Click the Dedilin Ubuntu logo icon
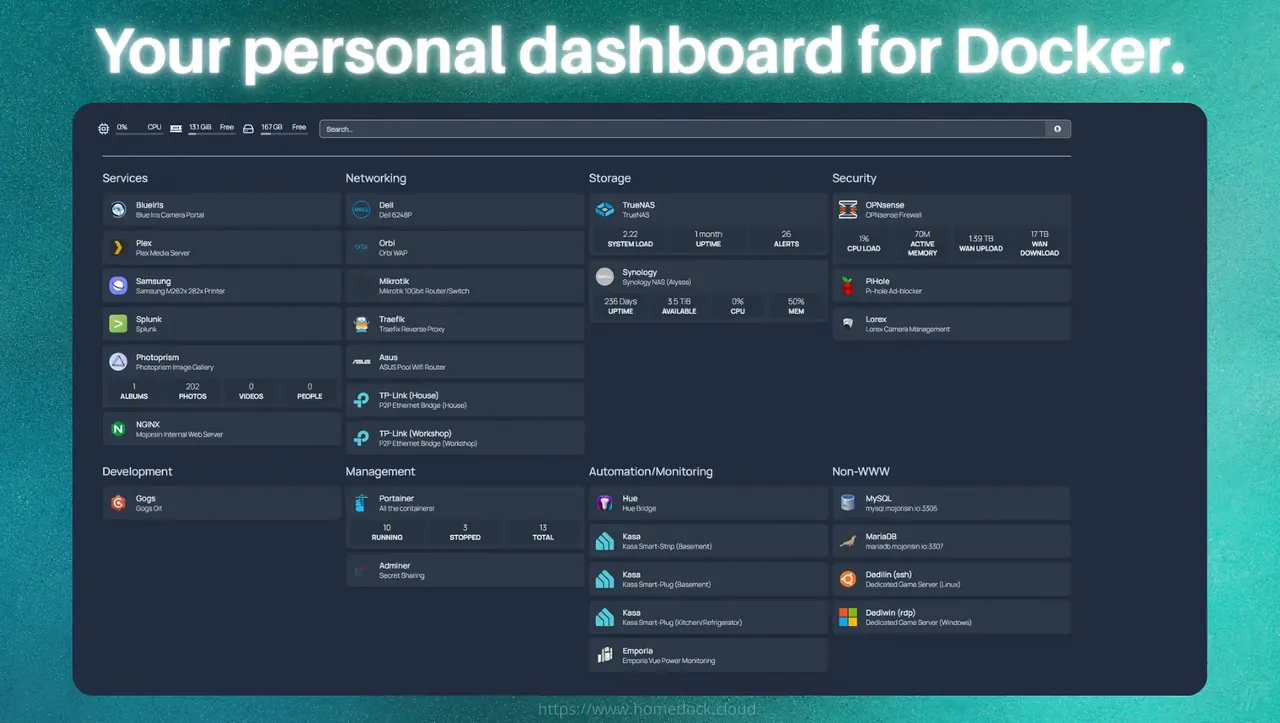Screen dimensions: 1280x723 tap(848, 579)
